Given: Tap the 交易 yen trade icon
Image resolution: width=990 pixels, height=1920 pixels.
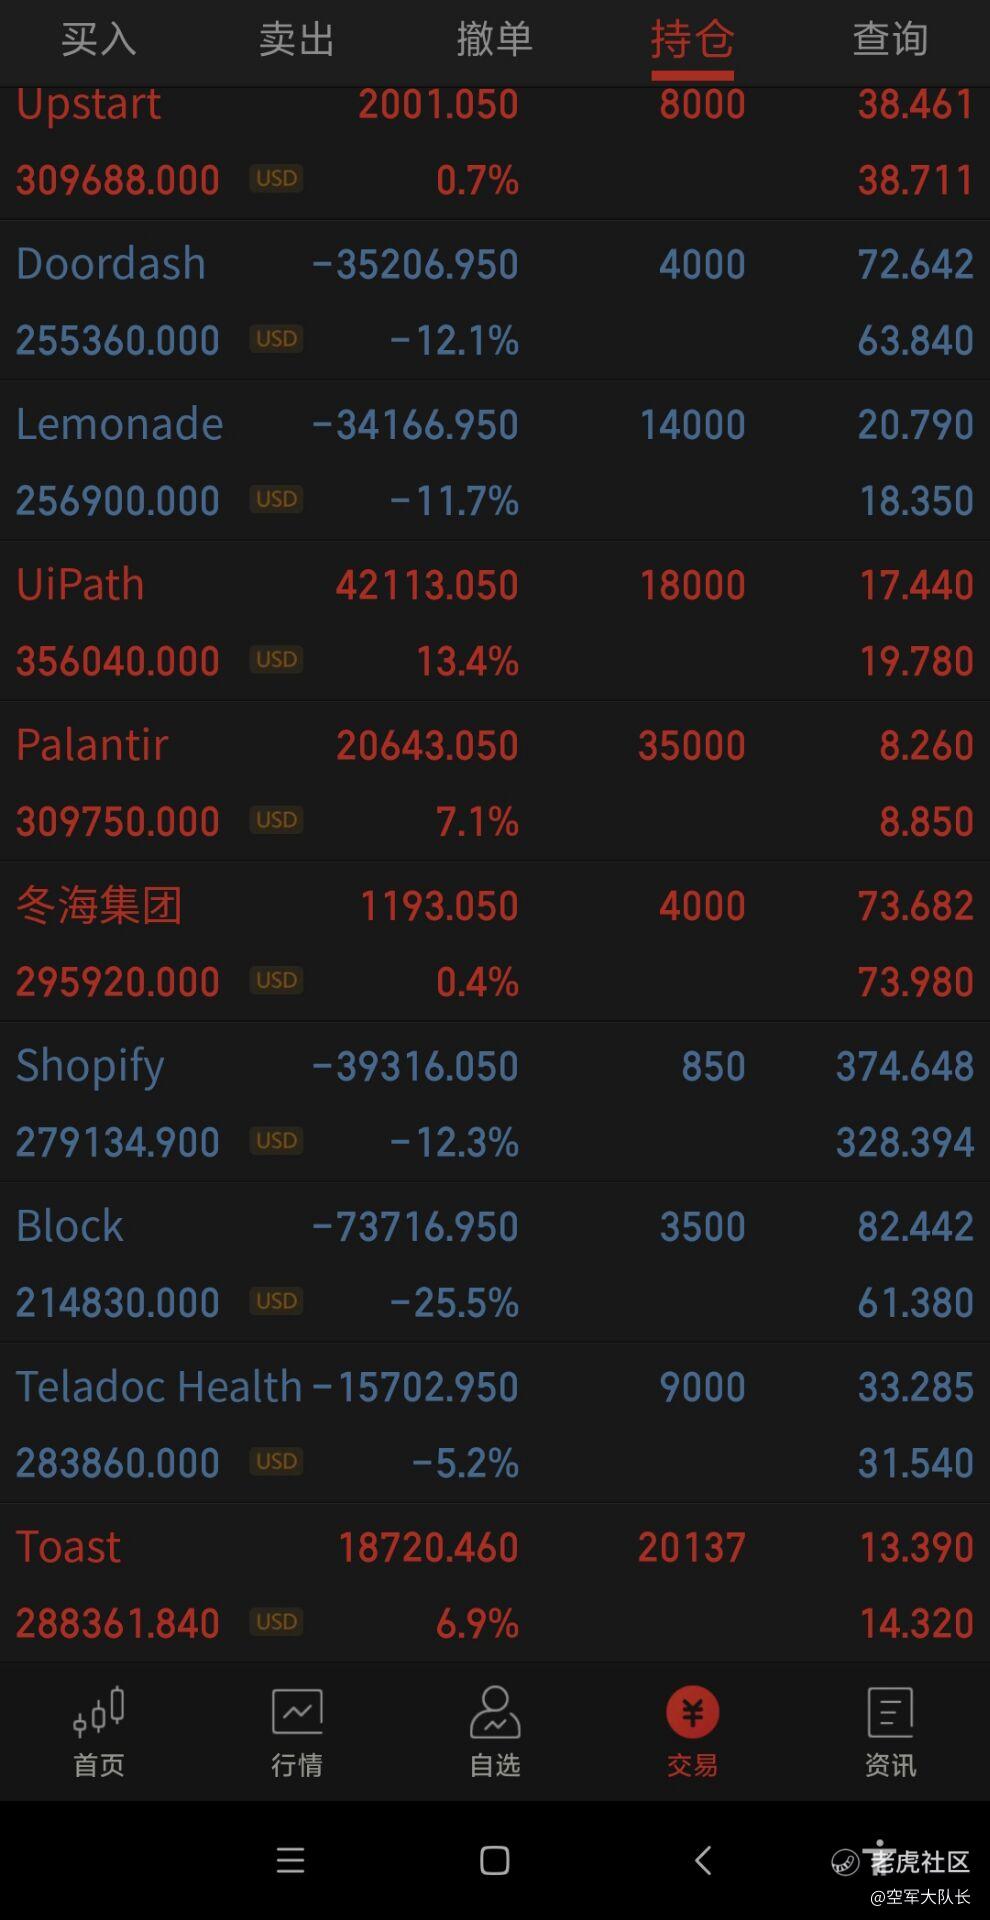Looking at the screenshot, I should pyautogui.click(x=692, y=1712).
